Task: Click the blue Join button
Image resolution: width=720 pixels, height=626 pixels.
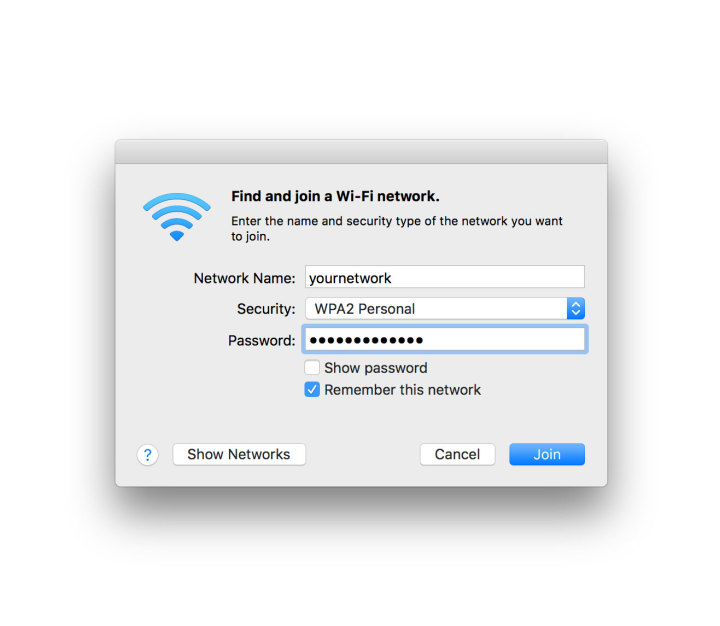Action: point(547,454)
